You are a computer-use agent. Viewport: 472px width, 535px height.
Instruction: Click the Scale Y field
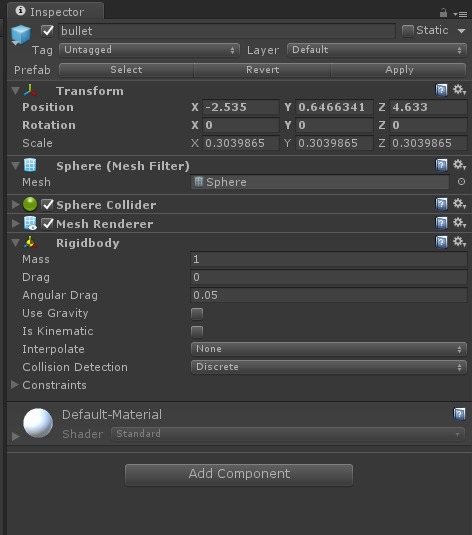pos(334,143)
